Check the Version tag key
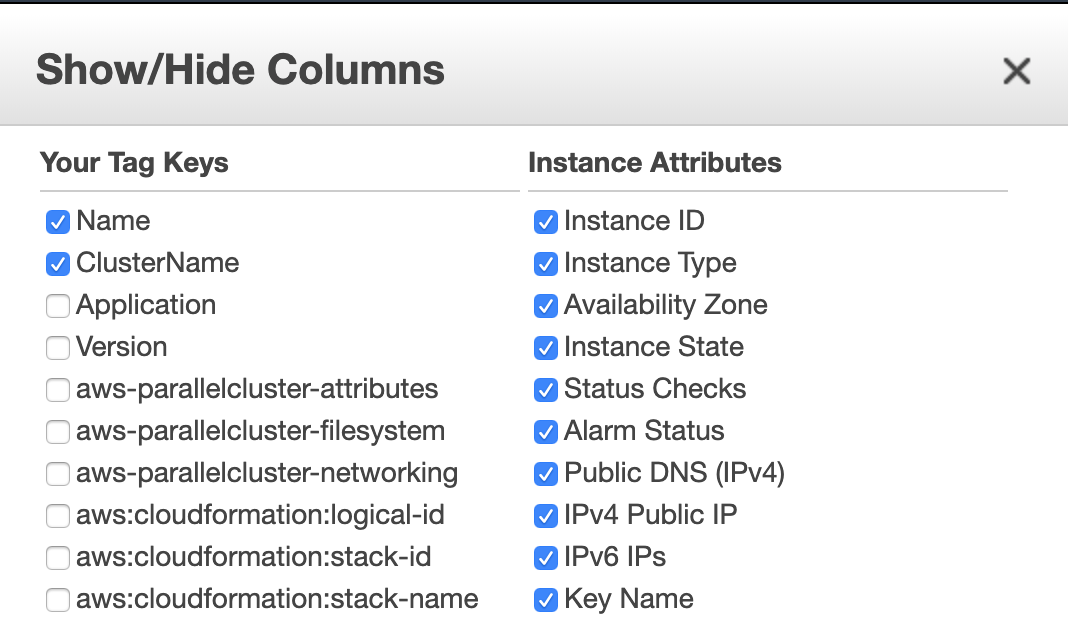This screenshot has width=1068, height=618. [57, 348]
